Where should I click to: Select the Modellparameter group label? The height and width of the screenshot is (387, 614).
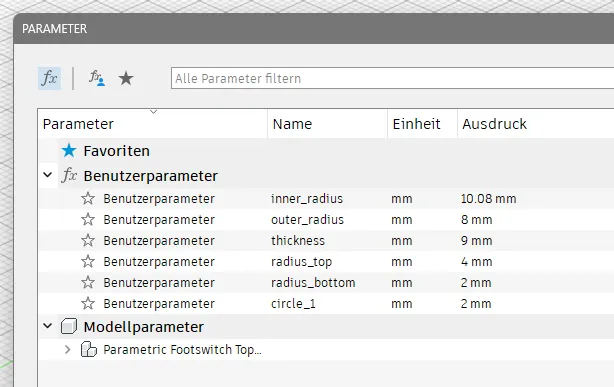144,327
